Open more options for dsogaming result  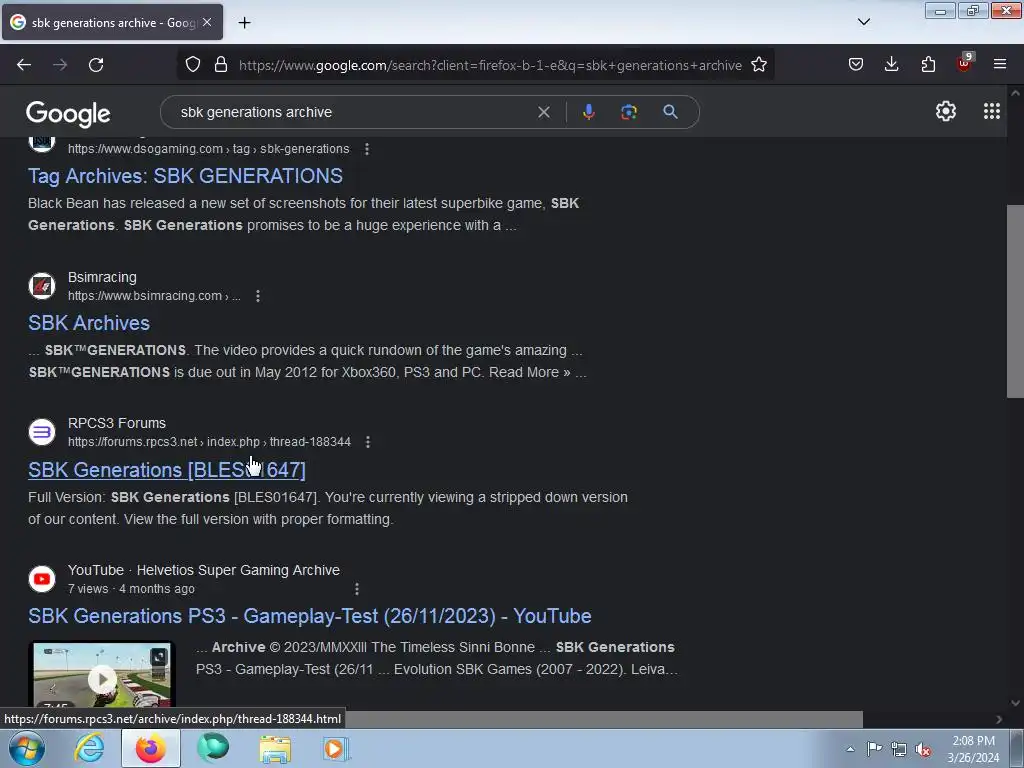point(367,149)
